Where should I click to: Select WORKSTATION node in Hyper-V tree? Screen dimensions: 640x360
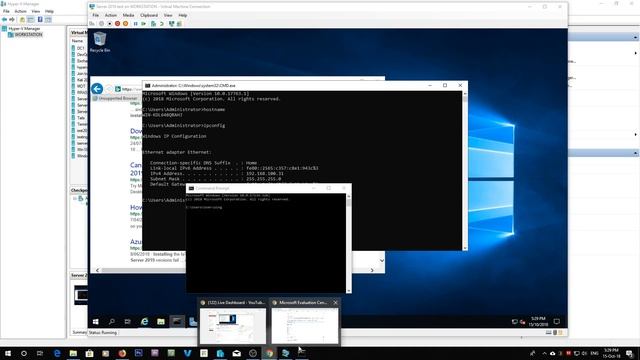tap(25, 35)
